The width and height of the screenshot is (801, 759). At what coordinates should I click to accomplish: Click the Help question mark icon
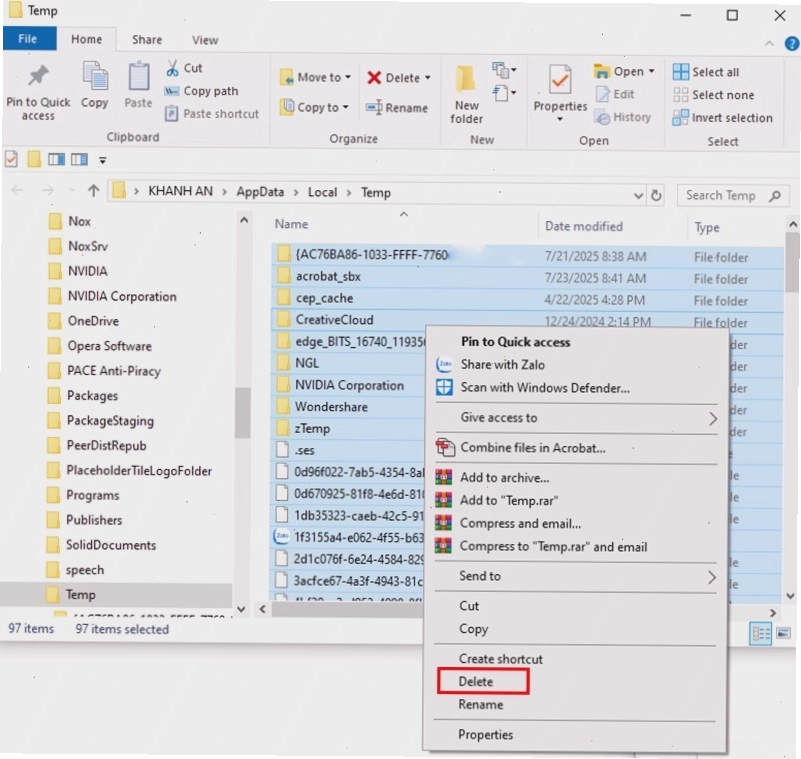(791, 44)
